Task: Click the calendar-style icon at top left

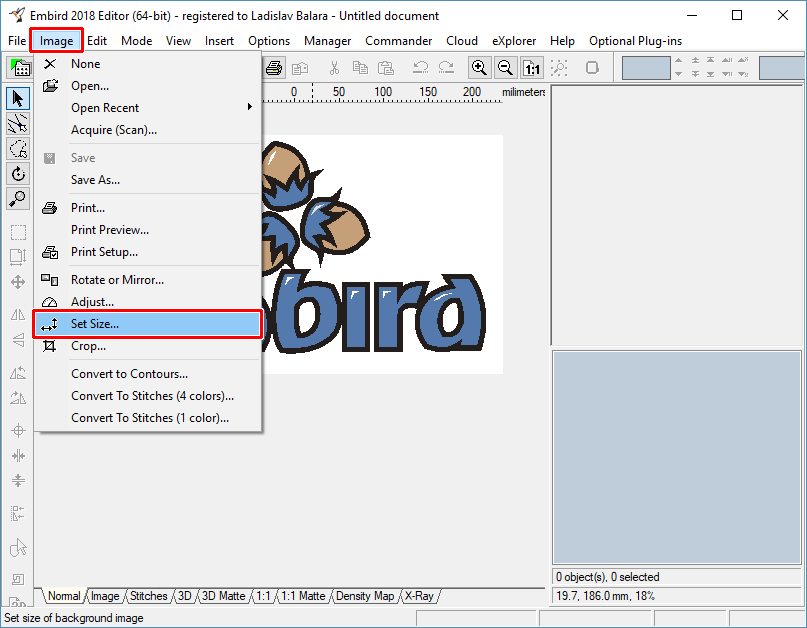Action: click(x=20, y=67)
